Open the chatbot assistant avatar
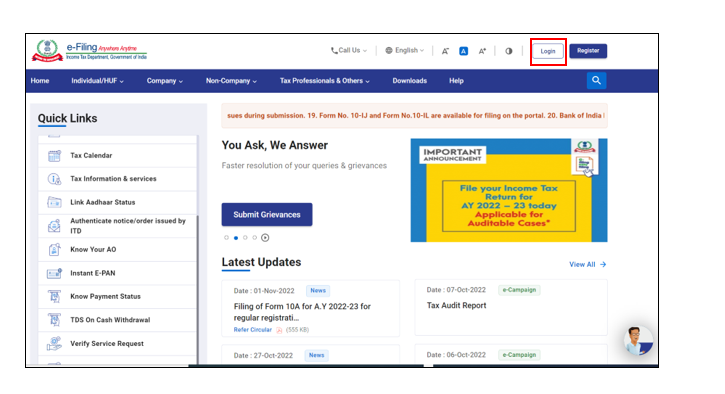Image resolution: width=725 pixels, height=394 pixels. (x=639, y=340)
